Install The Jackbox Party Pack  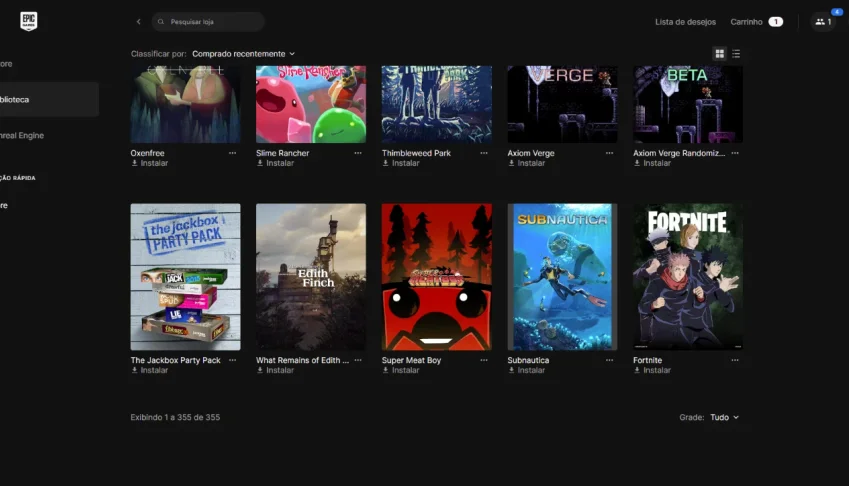[x=149, y=370]
